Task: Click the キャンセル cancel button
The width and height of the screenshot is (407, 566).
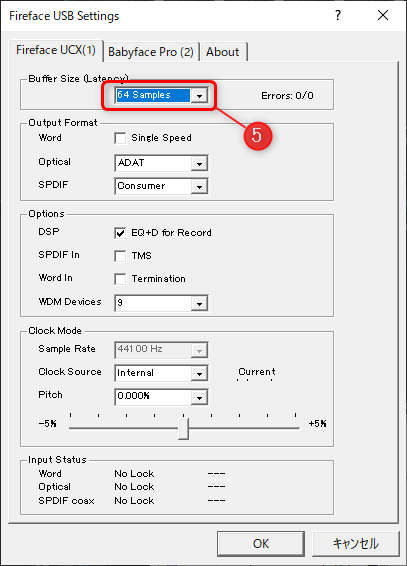Action: click(x=355, y=544)
